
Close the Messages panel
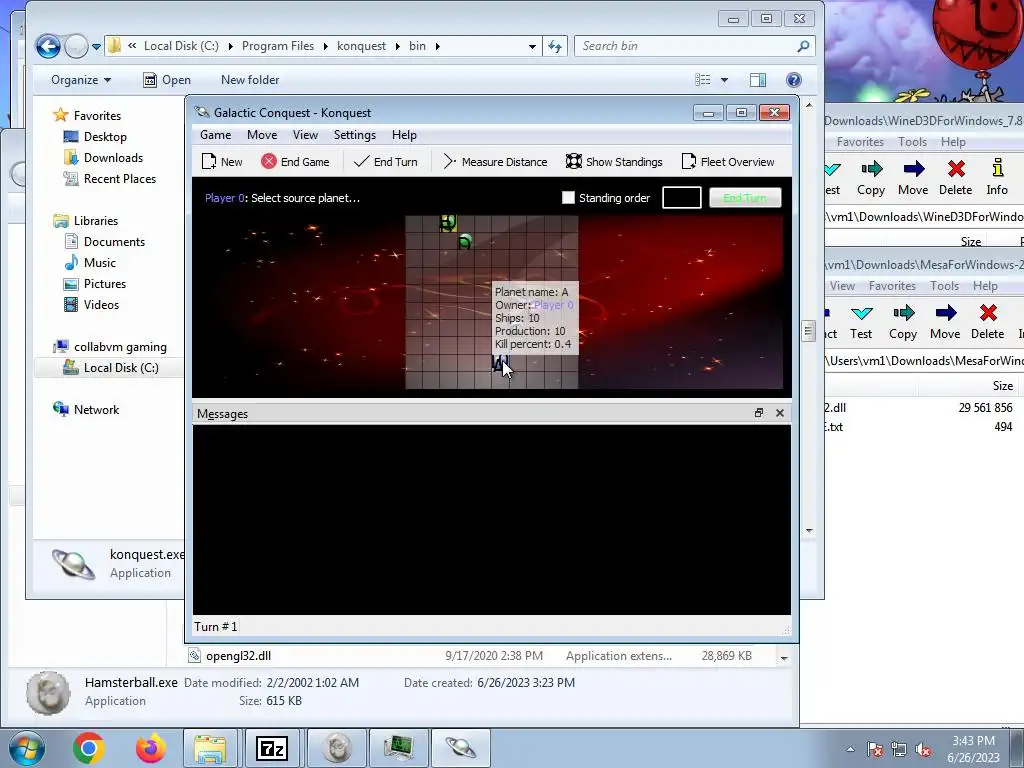(780, 413)
